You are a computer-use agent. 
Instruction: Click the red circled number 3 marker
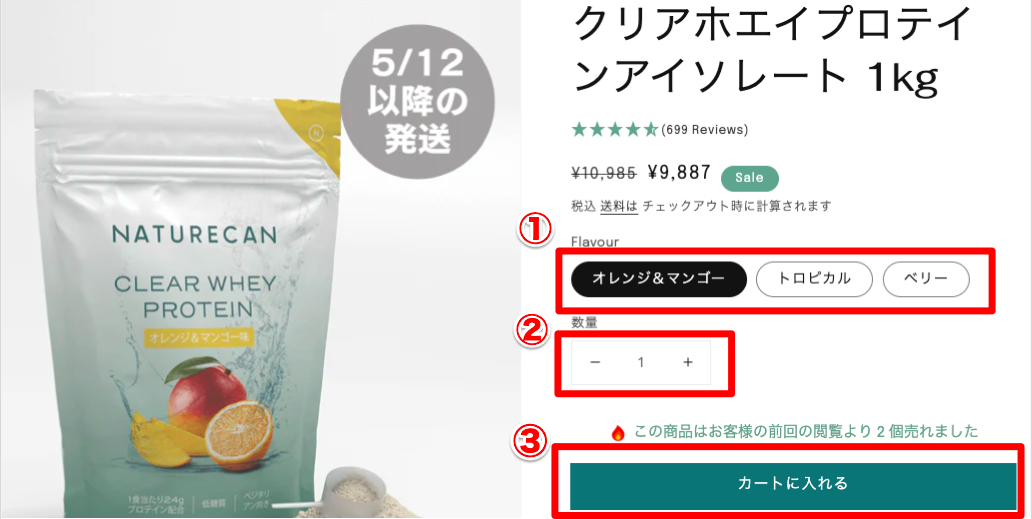tap(530, 443)
